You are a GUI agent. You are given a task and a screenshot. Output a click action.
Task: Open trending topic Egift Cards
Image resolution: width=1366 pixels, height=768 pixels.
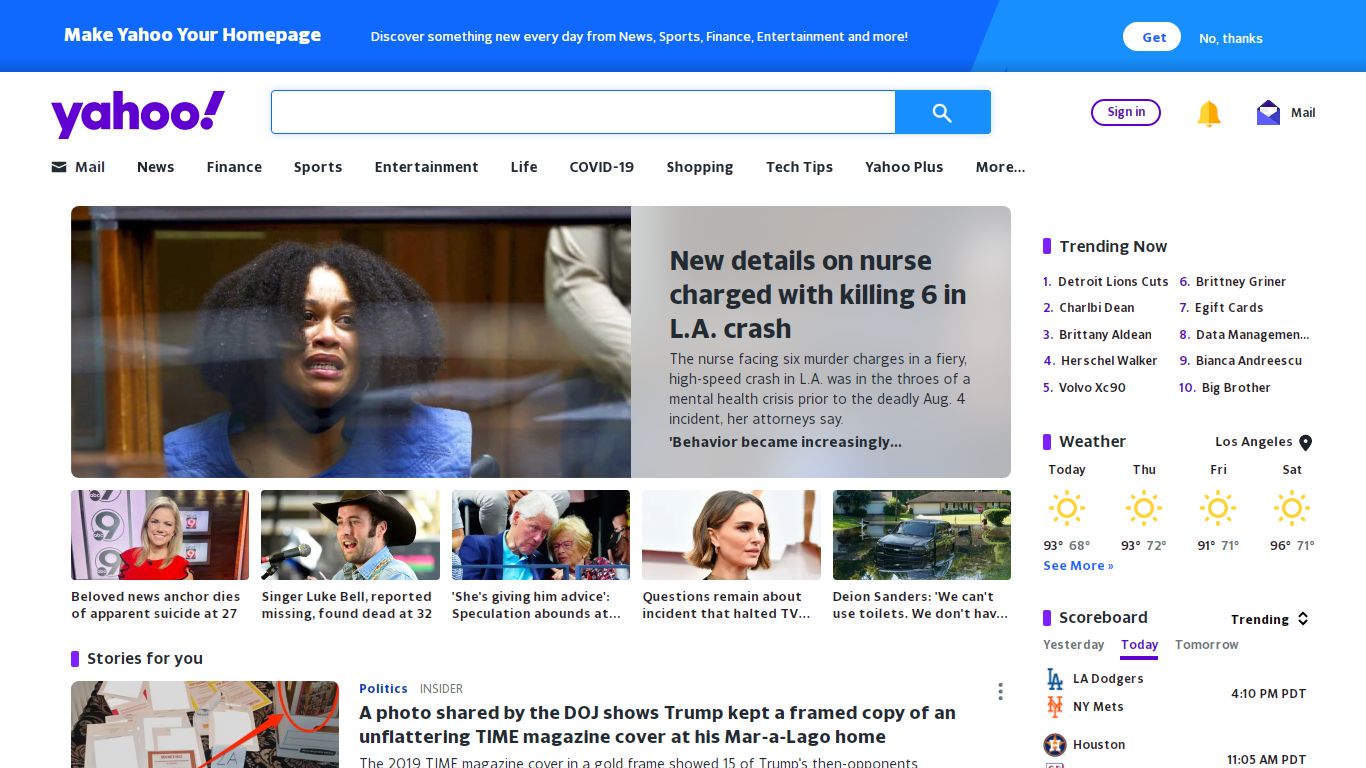[1229, 308]
